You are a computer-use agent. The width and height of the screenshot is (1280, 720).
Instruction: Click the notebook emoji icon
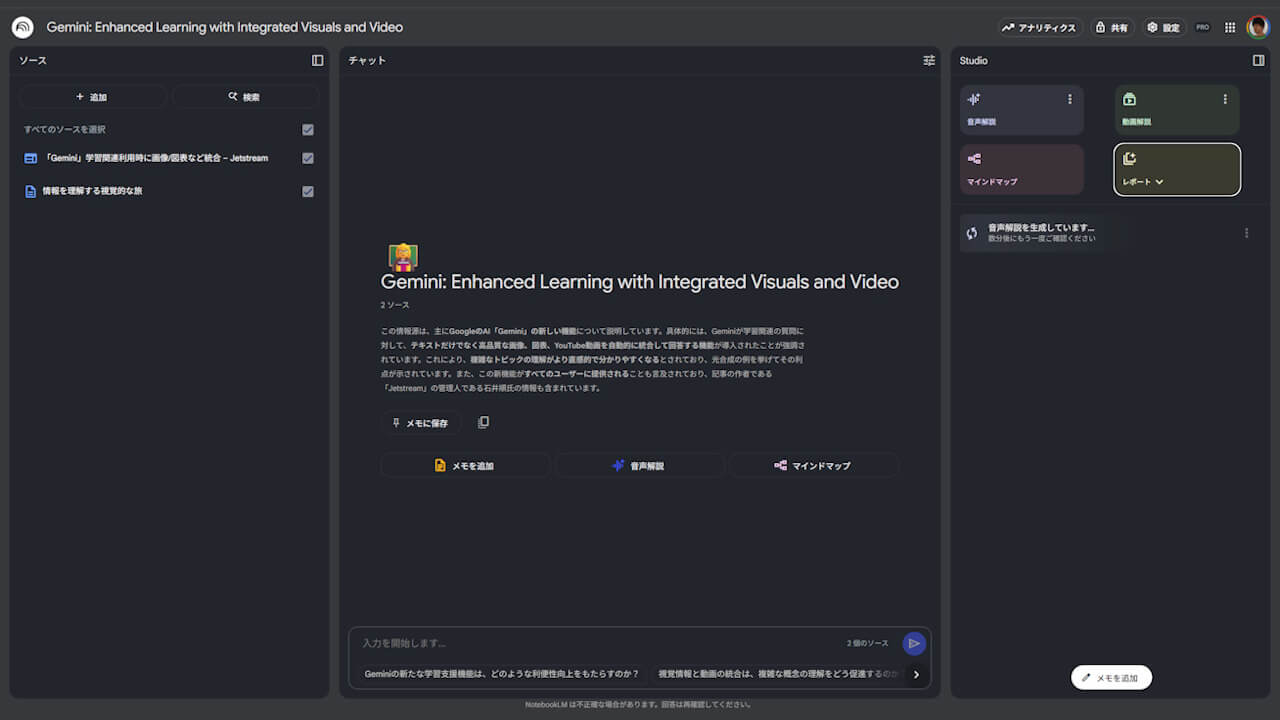pos(403,257)
